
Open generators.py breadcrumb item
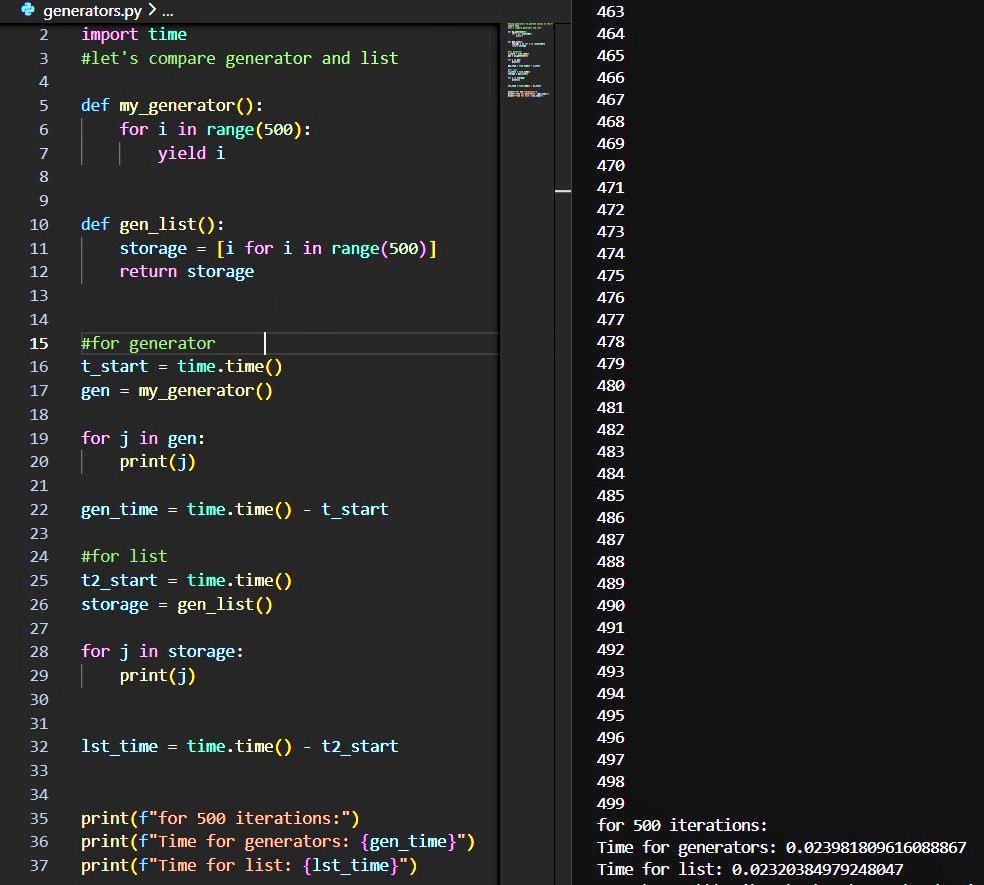click(x=92, y=11)
